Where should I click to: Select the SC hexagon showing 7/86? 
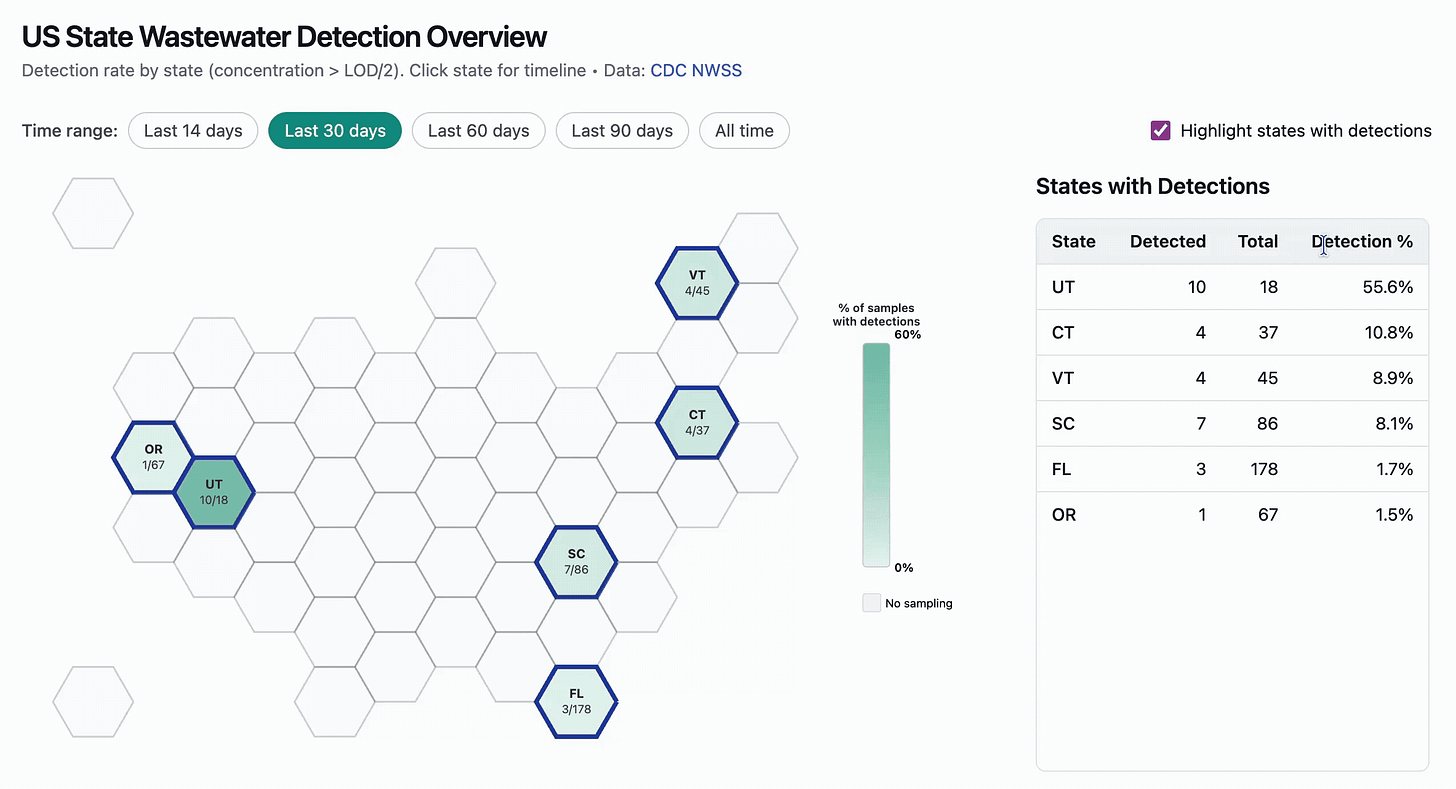[576, 562]
